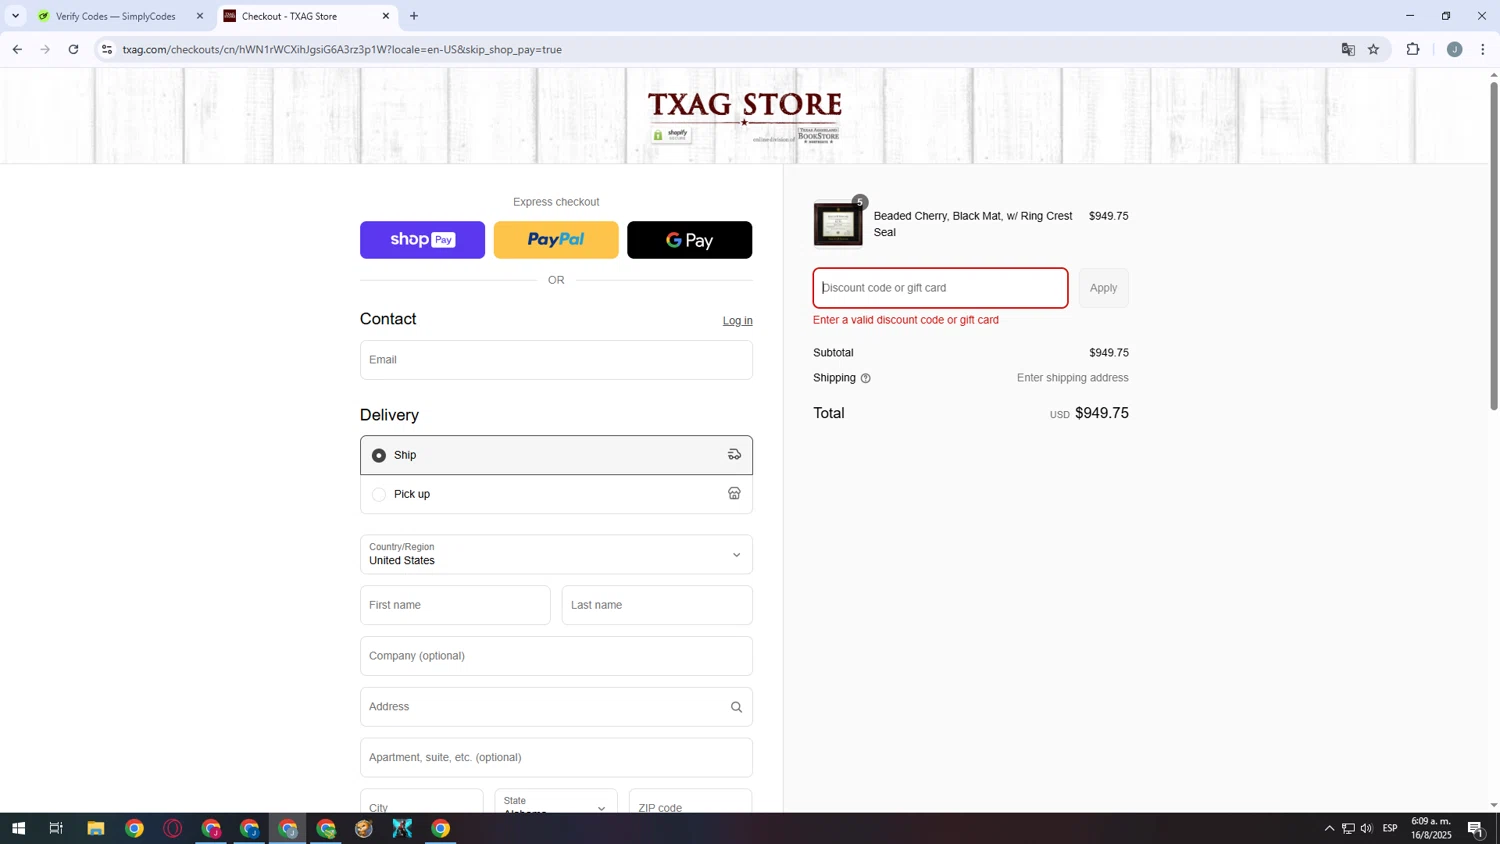This screenshot has height=844, width=1500.
Task: Open the taskbar clock and date
Action: [1431, 828]
